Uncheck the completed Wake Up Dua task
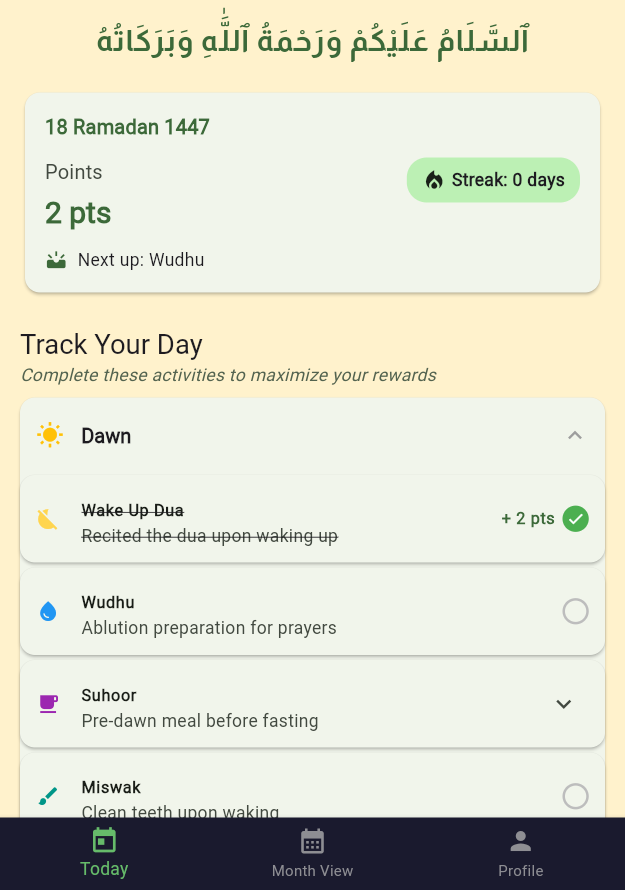625x890 pixels. (575, 519)
